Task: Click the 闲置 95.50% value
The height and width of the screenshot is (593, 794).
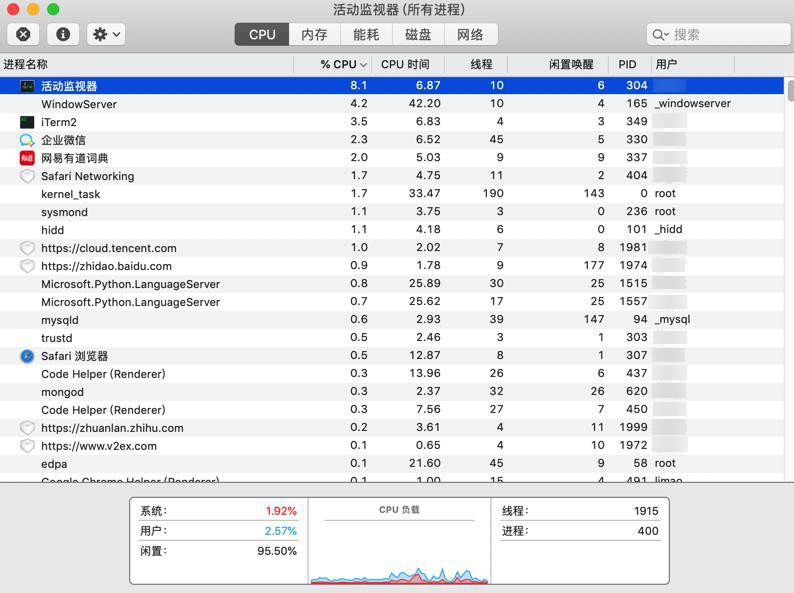Action: (x=277, y=551)
